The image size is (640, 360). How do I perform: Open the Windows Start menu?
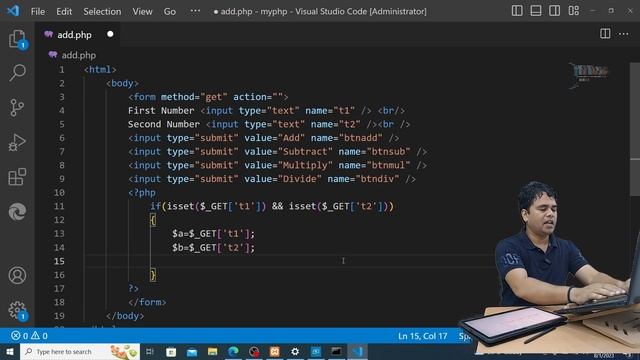pyautogui.click(x=10, y=351)
